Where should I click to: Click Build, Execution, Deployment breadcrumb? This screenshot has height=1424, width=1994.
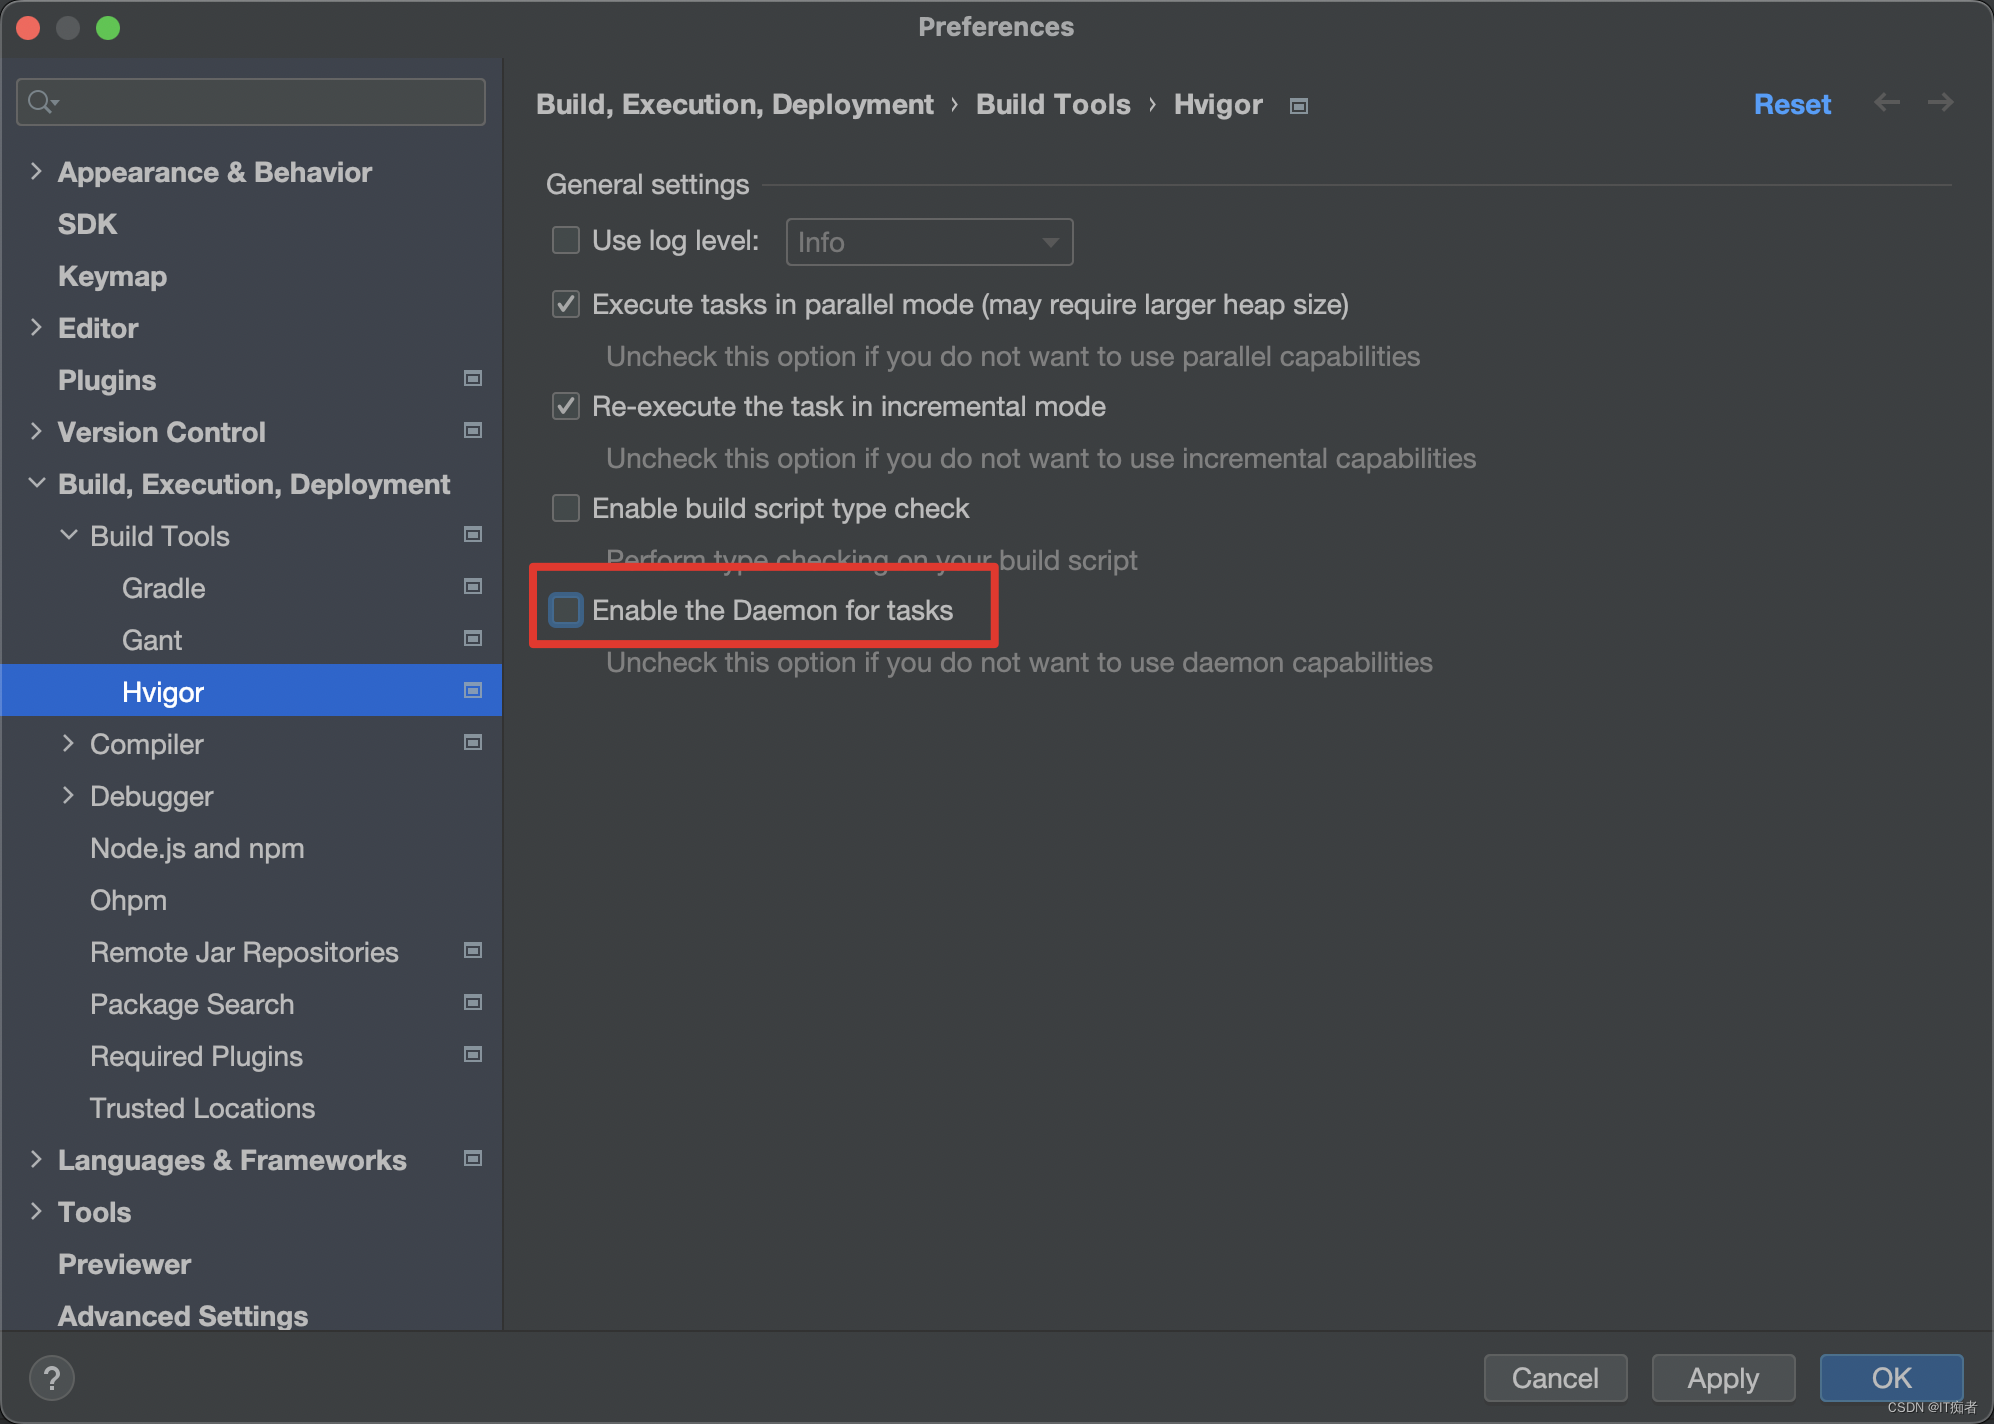735,104
